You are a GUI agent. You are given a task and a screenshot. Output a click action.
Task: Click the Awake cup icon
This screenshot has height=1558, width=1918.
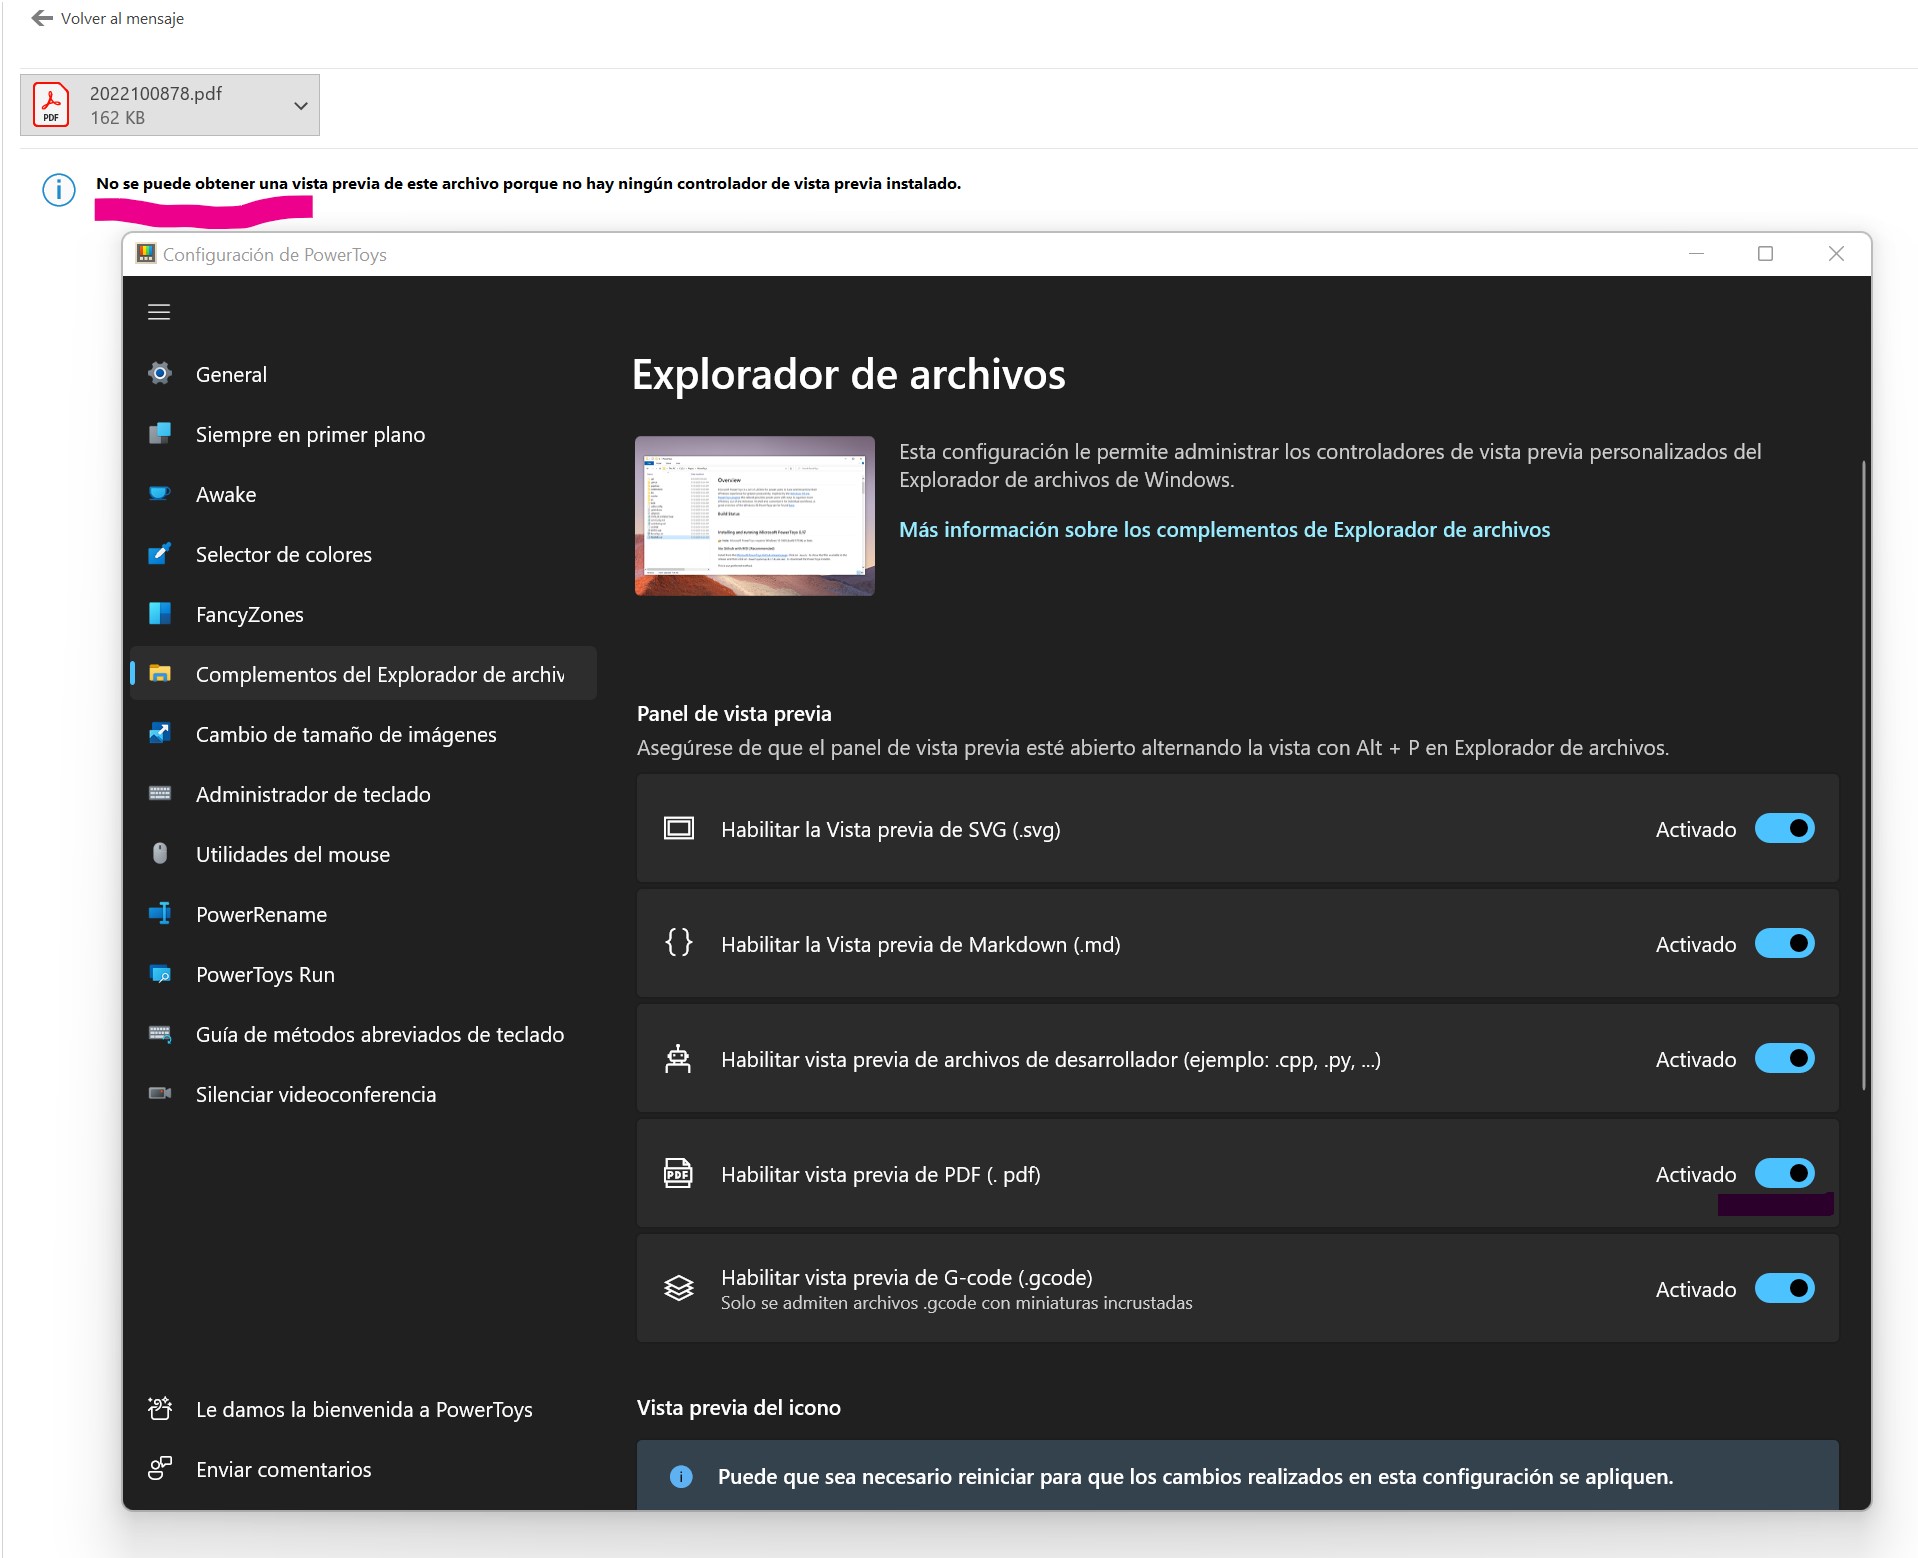click(x=161, y=493)
